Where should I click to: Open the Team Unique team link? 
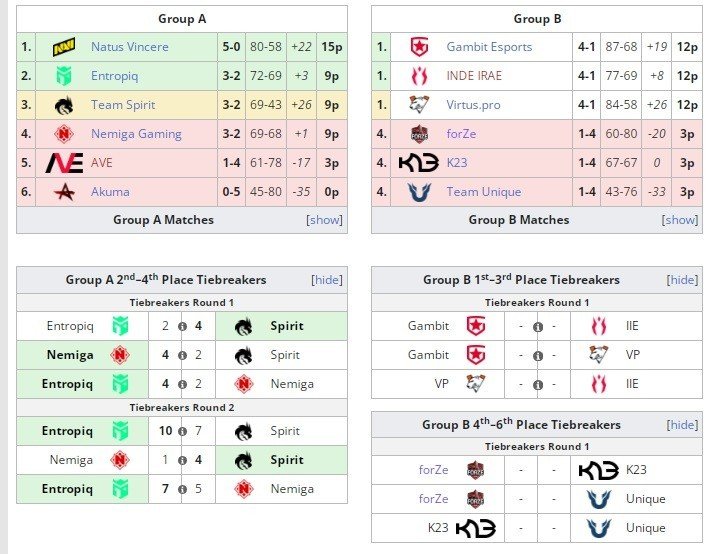coord(484,192)
